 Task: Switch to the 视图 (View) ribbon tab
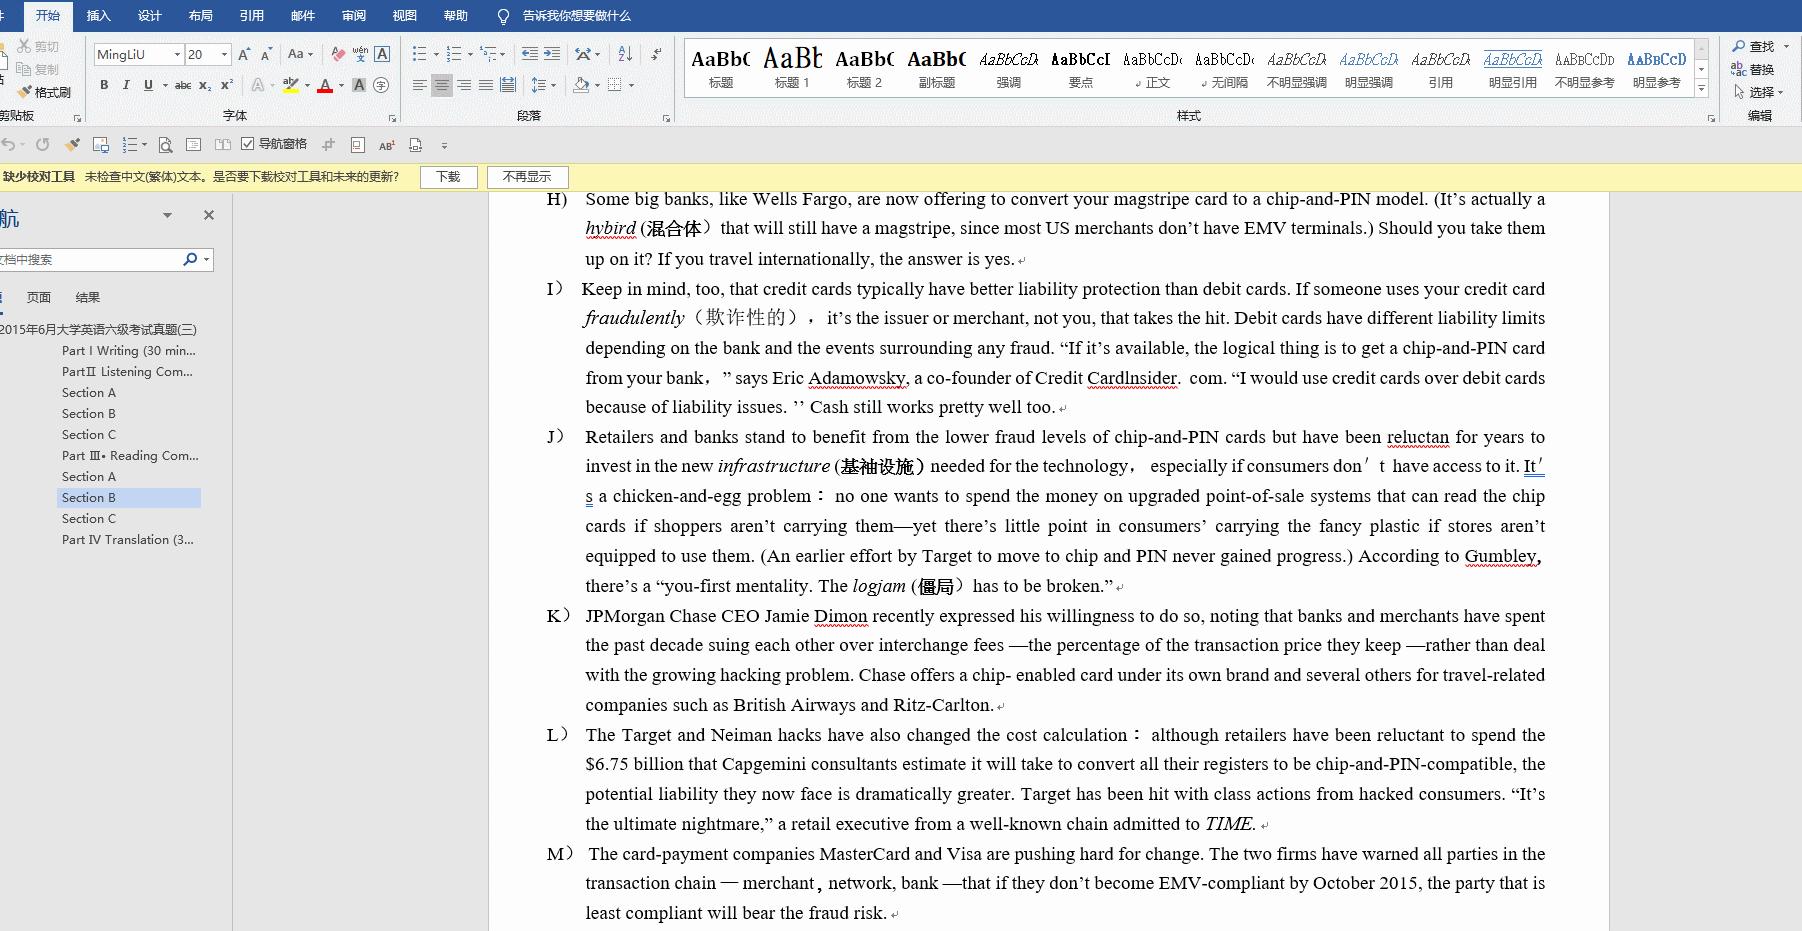point(404,16)
